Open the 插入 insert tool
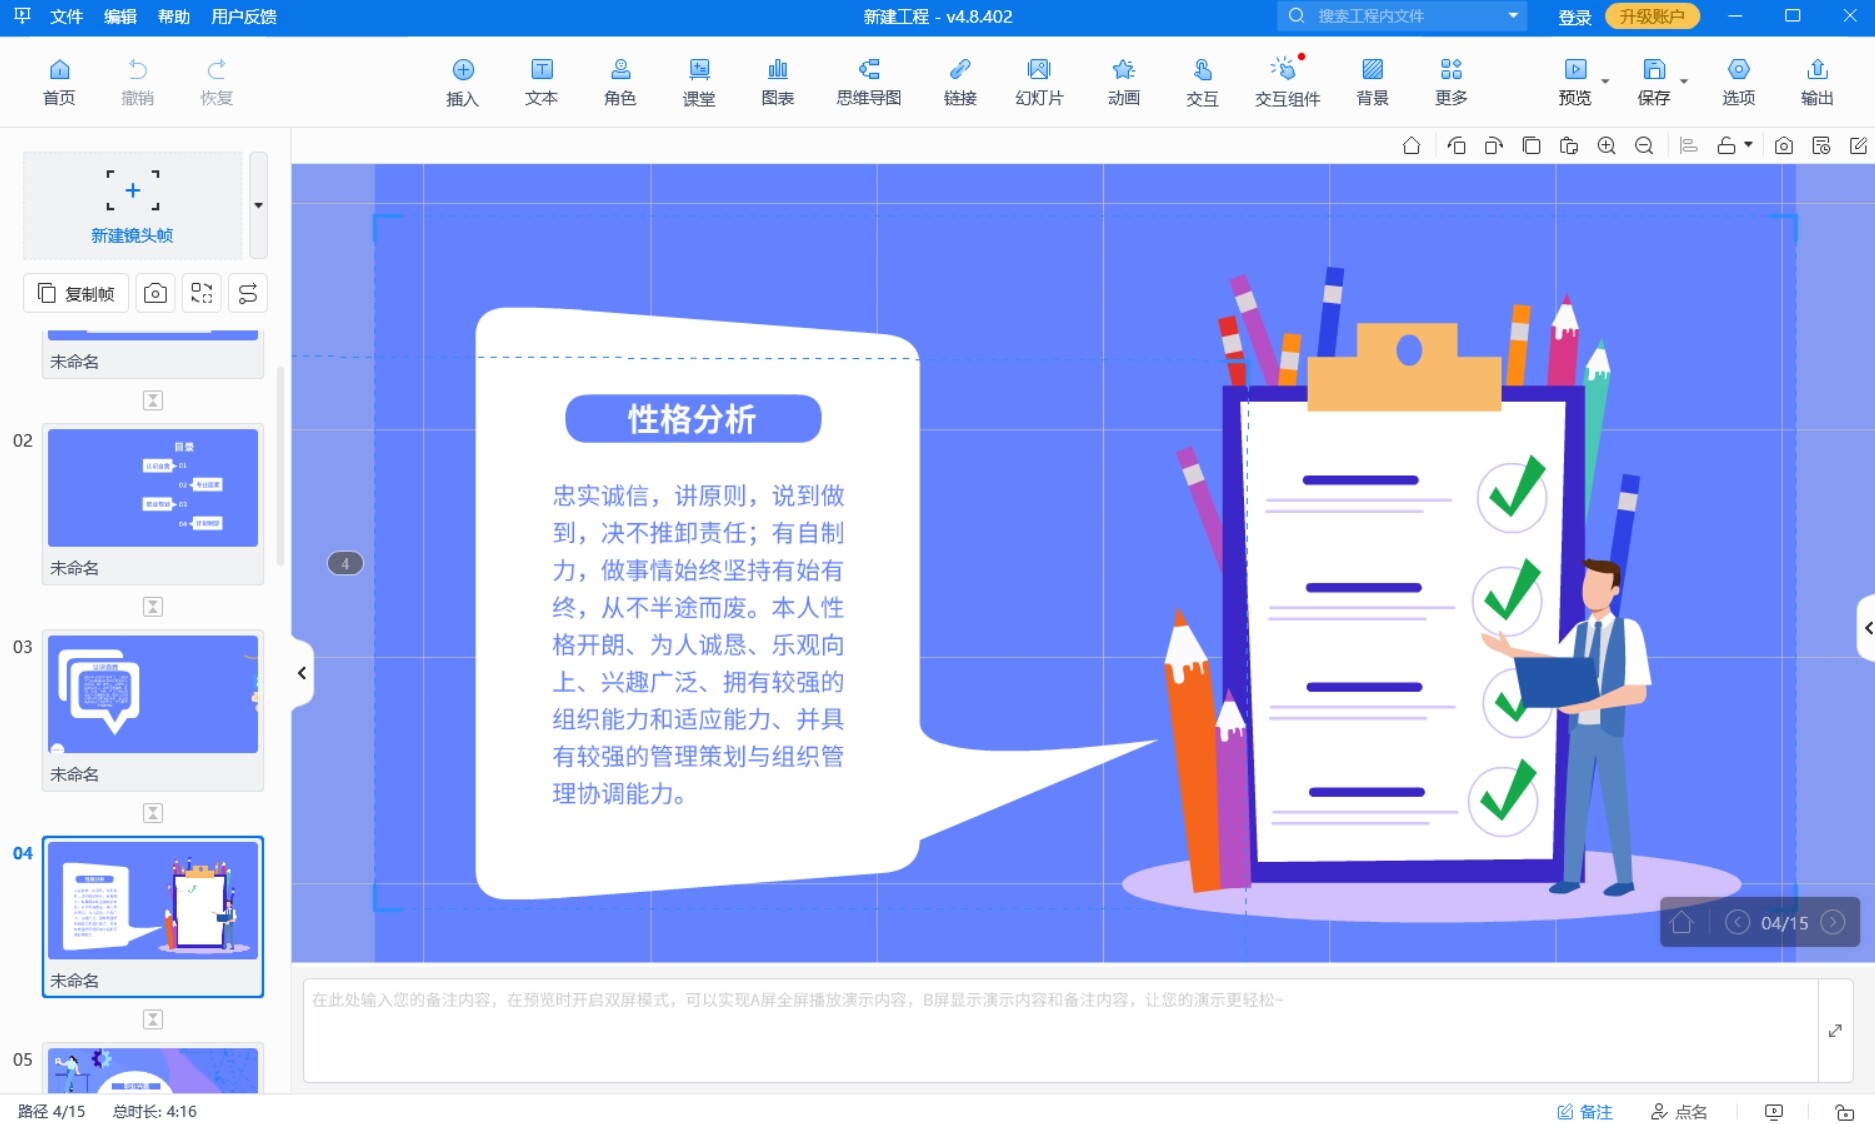 pos(462,82)
